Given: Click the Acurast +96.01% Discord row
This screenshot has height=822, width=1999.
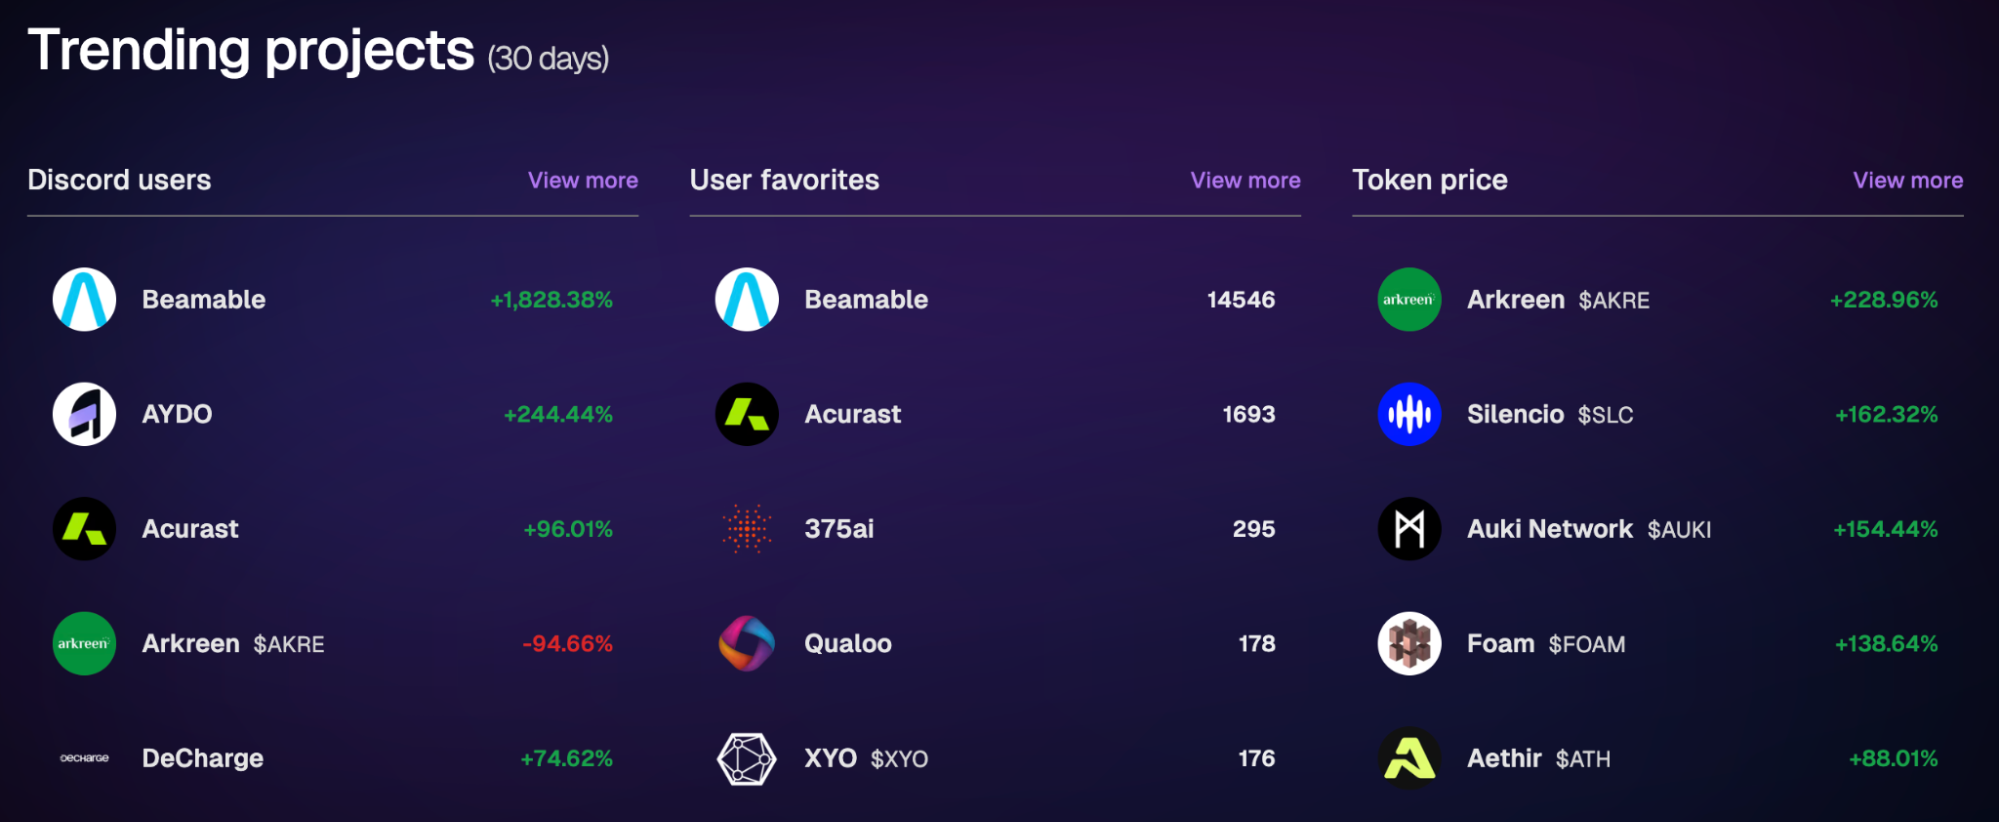Looking at the screenshot, I should (333, 529).
